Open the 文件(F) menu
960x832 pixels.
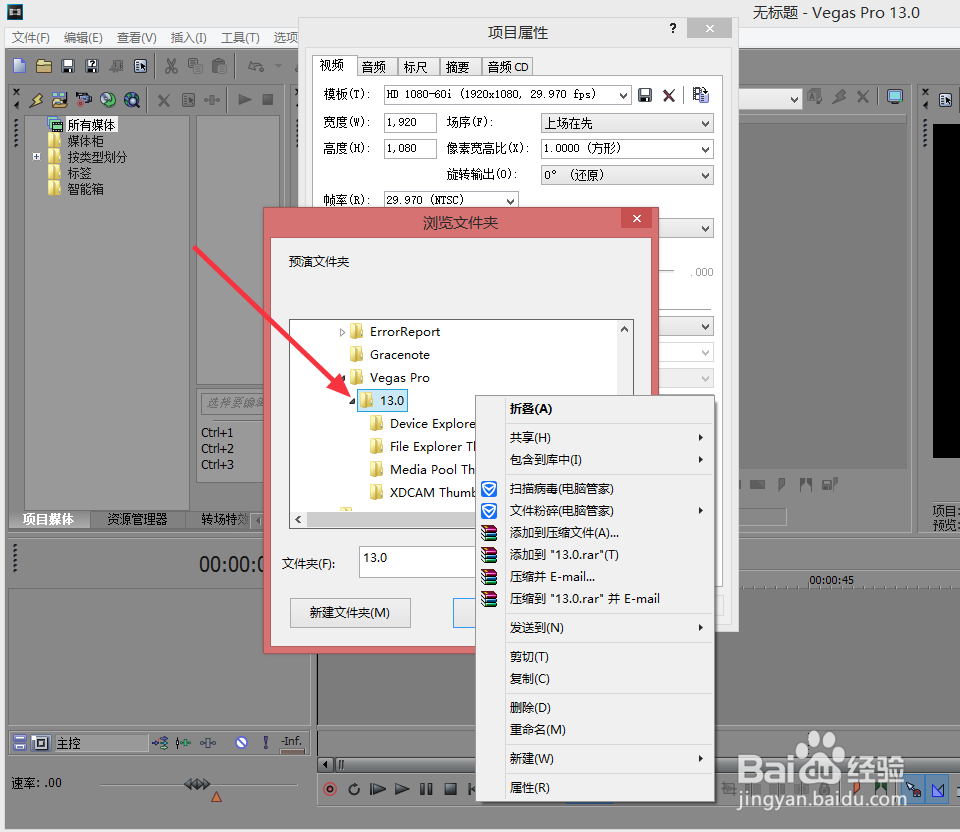[x=31, y=38]
